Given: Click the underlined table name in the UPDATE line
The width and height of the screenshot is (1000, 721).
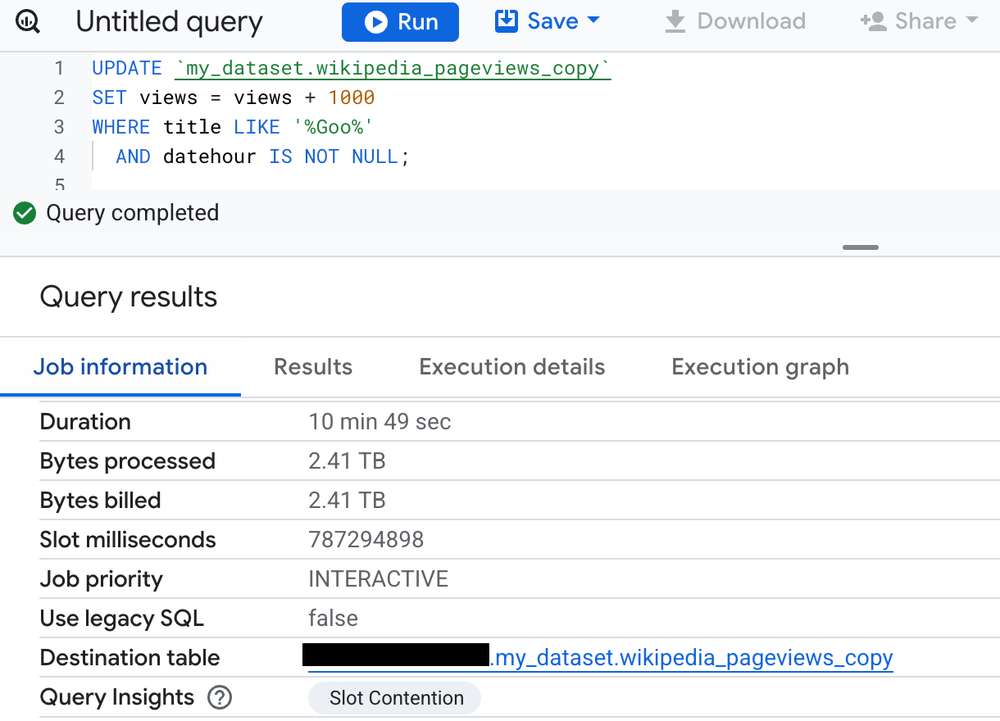Looking at the screenshot, I should tap(392, 68).
